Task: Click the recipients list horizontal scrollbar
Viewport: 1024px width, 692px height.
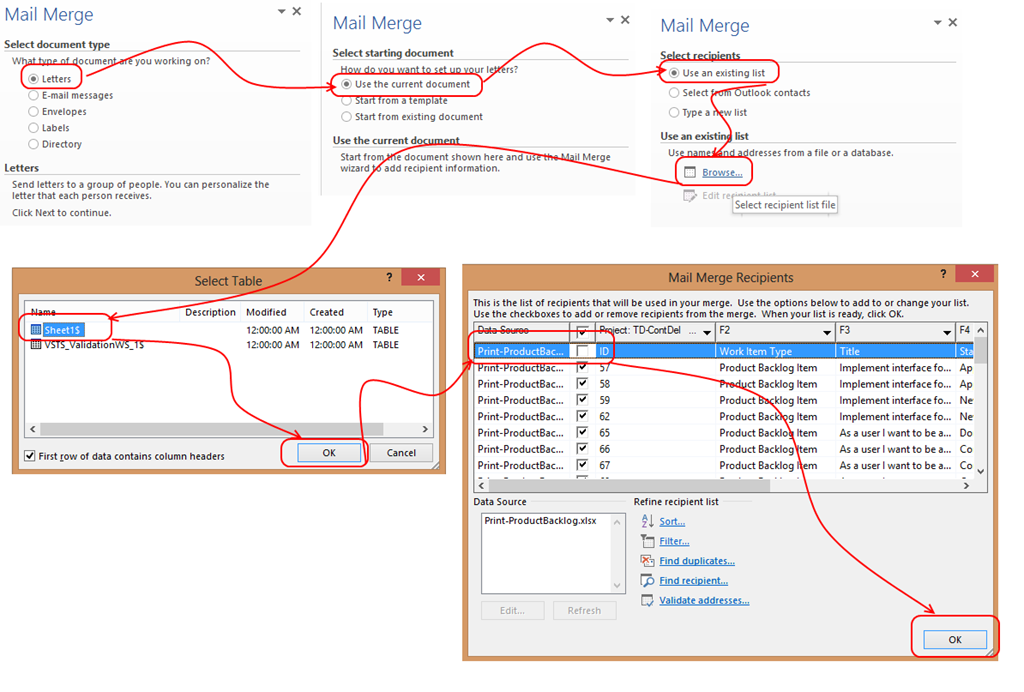Action: pyautogui.click(x=720, y=484)
